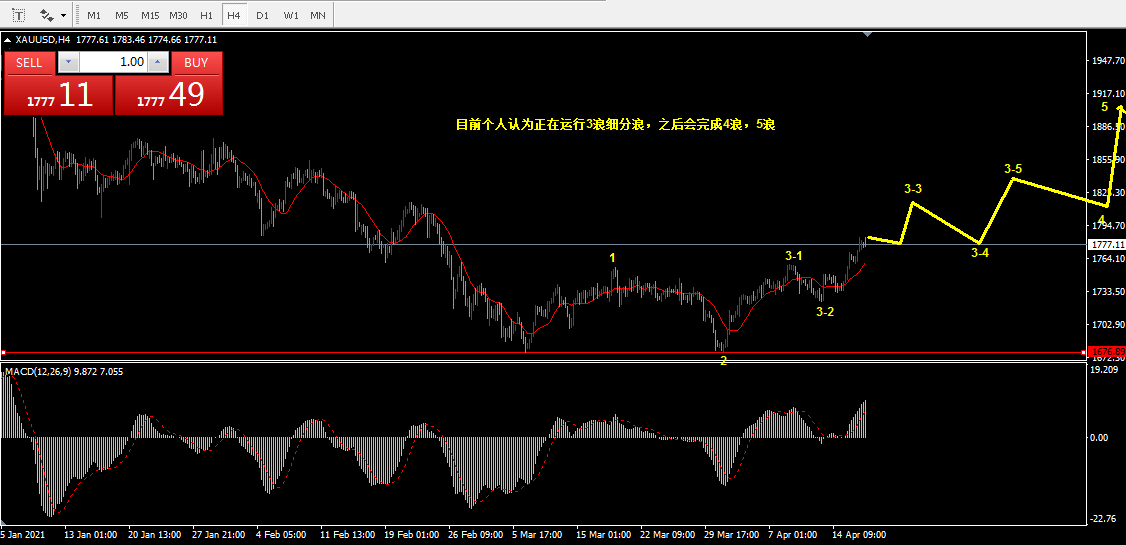The width and height of the screenshot is (1126, 545).
Task: Click the 1702.90 price scale value
Action: (1107, 325)
